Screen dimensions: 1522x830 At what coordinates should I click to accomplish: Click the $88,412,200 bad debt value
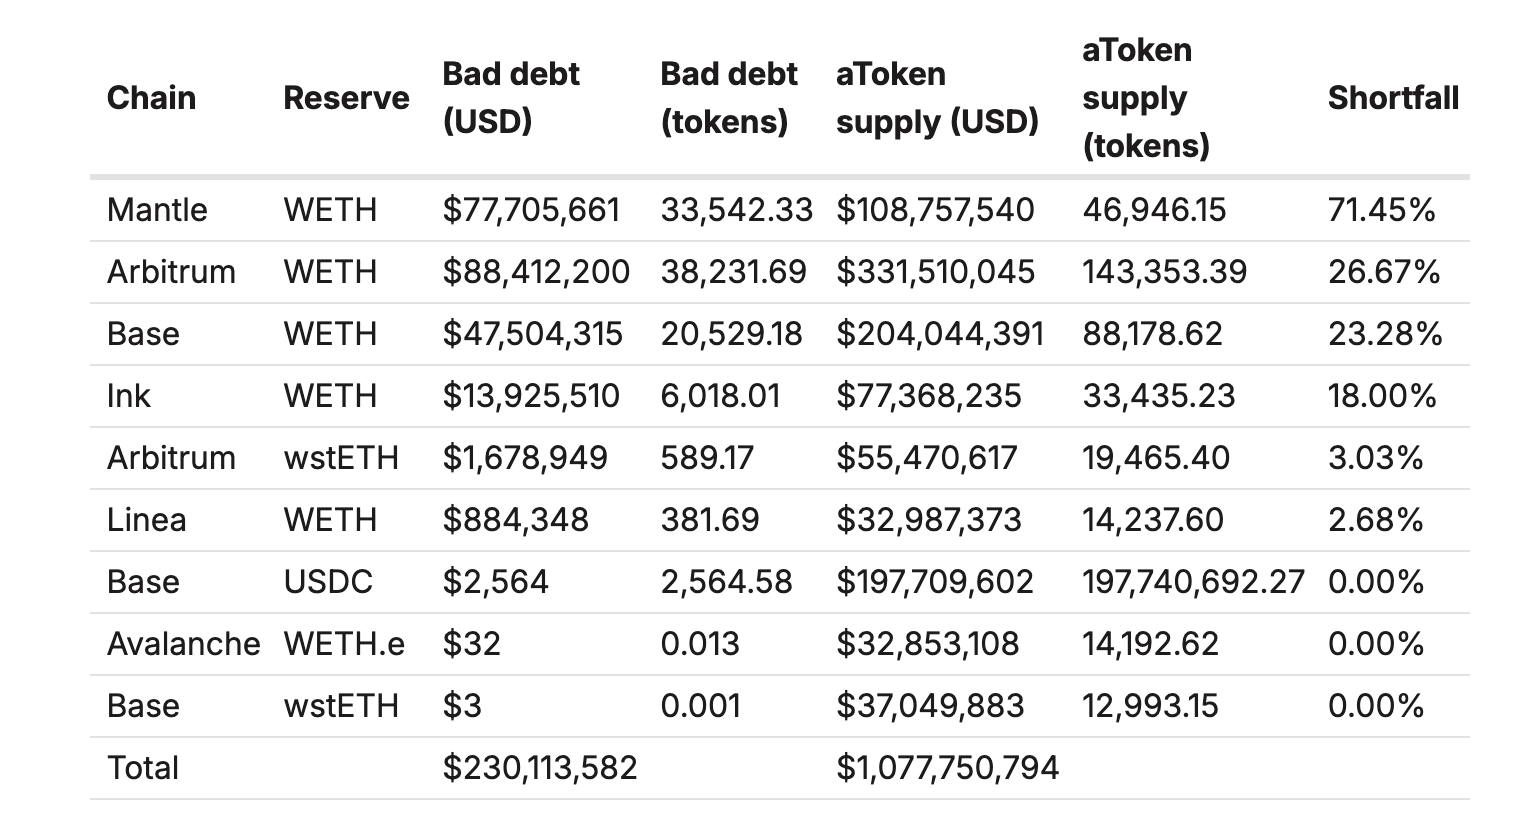(536, 272)
